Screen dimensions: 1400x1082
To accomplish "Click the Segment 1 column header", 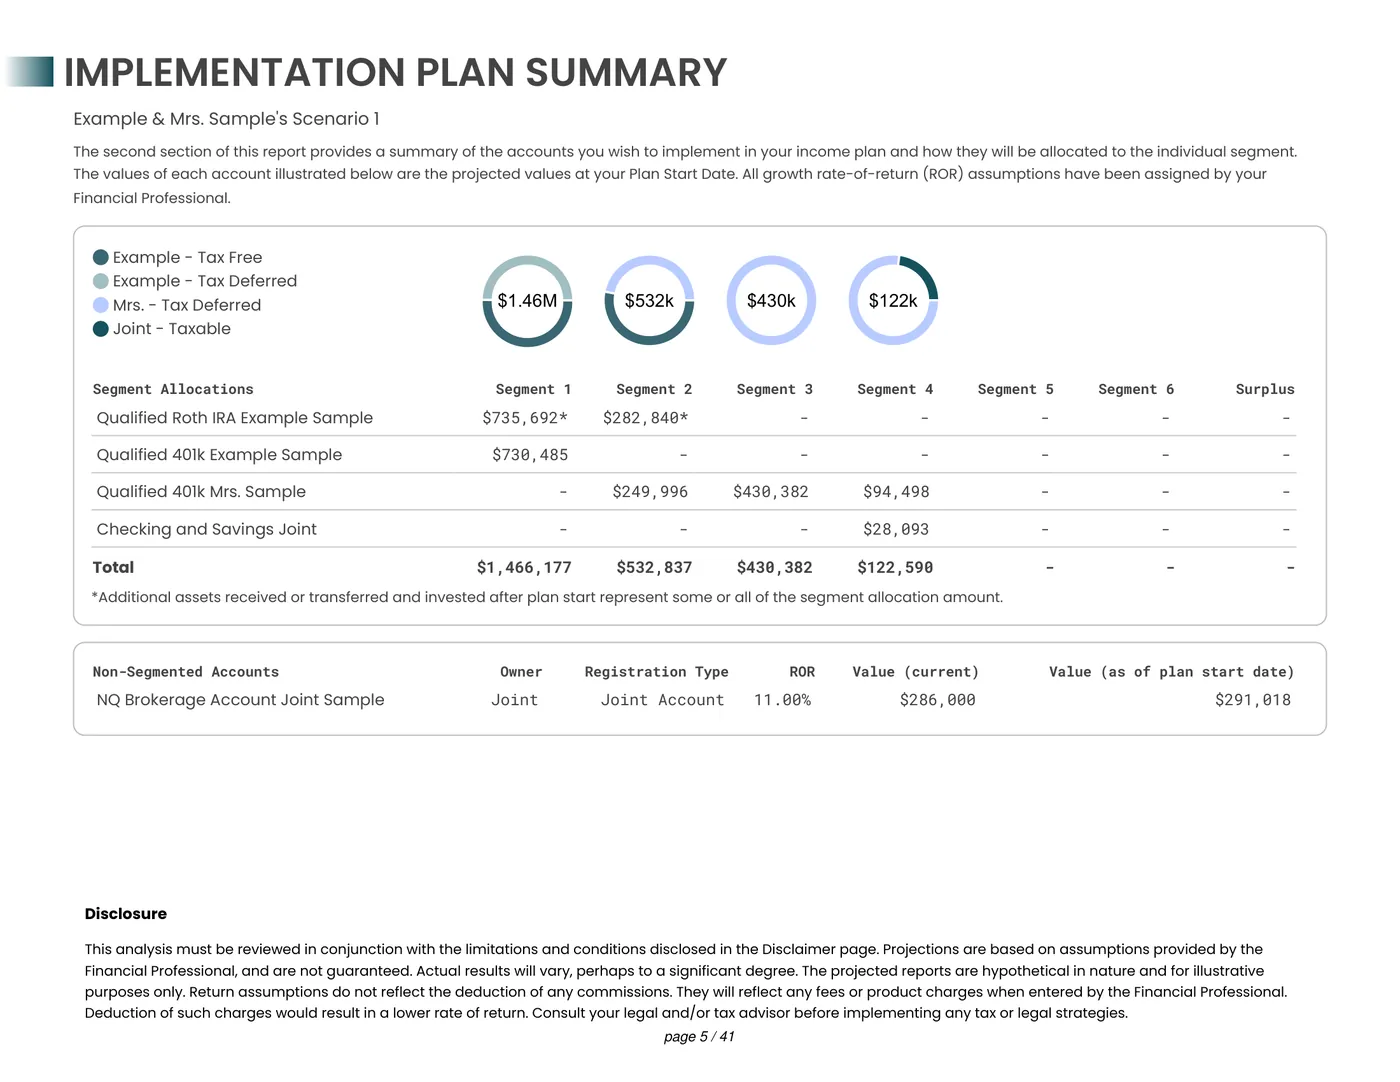I will [533, 389].
